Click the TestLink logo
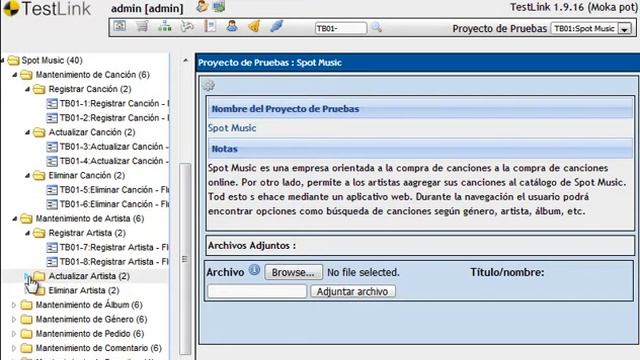640x360 pixels. click(46, 8)
